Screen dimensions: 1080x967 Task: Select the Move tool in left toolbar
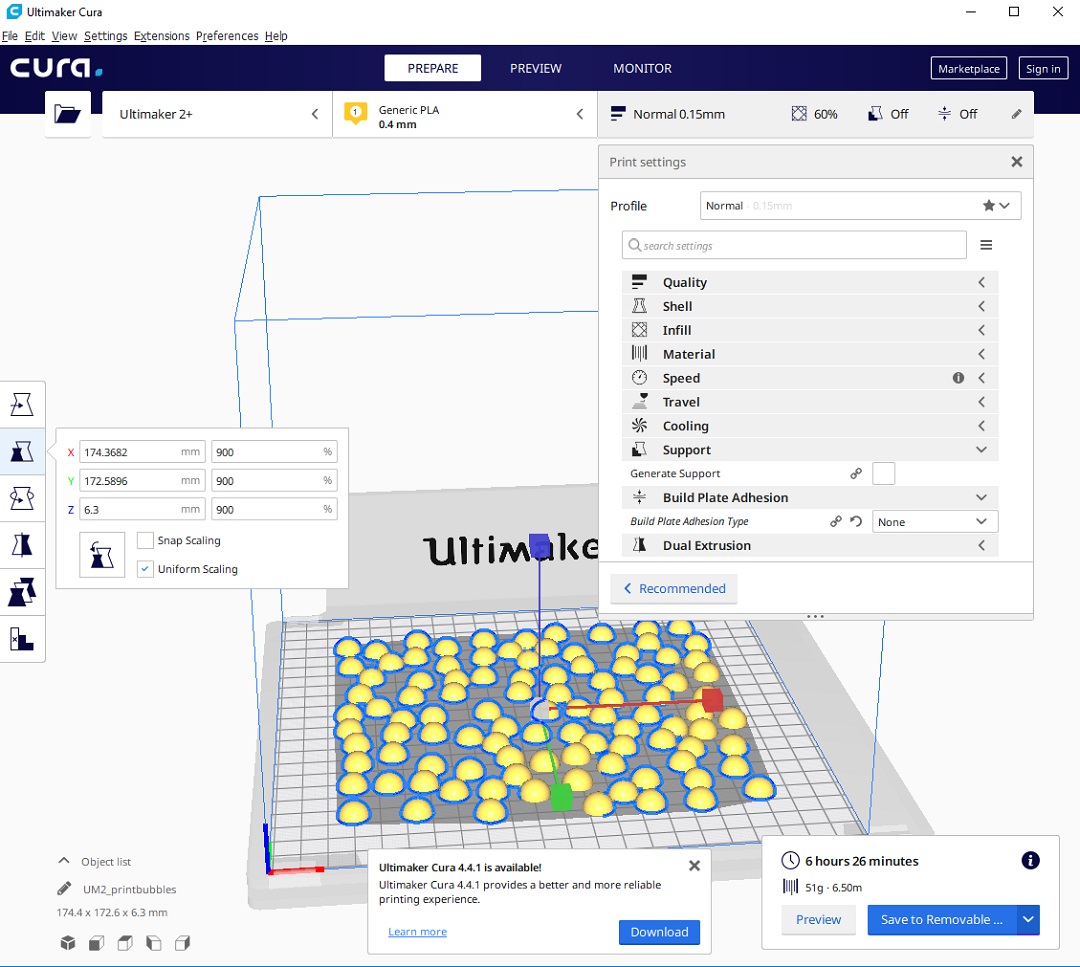[x=22, y=405]
